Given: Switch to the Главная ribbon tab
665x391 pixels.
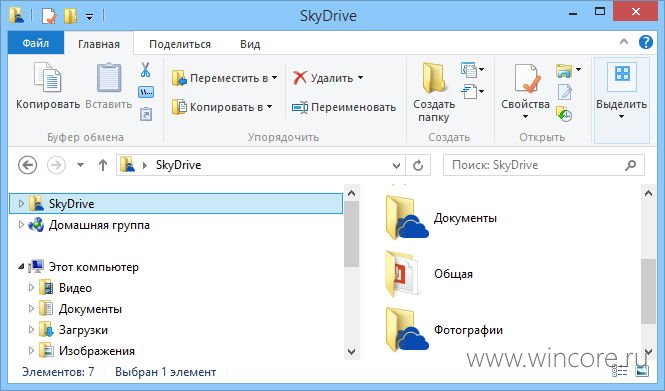Looking at the screenshot, I should pos(99,44).
